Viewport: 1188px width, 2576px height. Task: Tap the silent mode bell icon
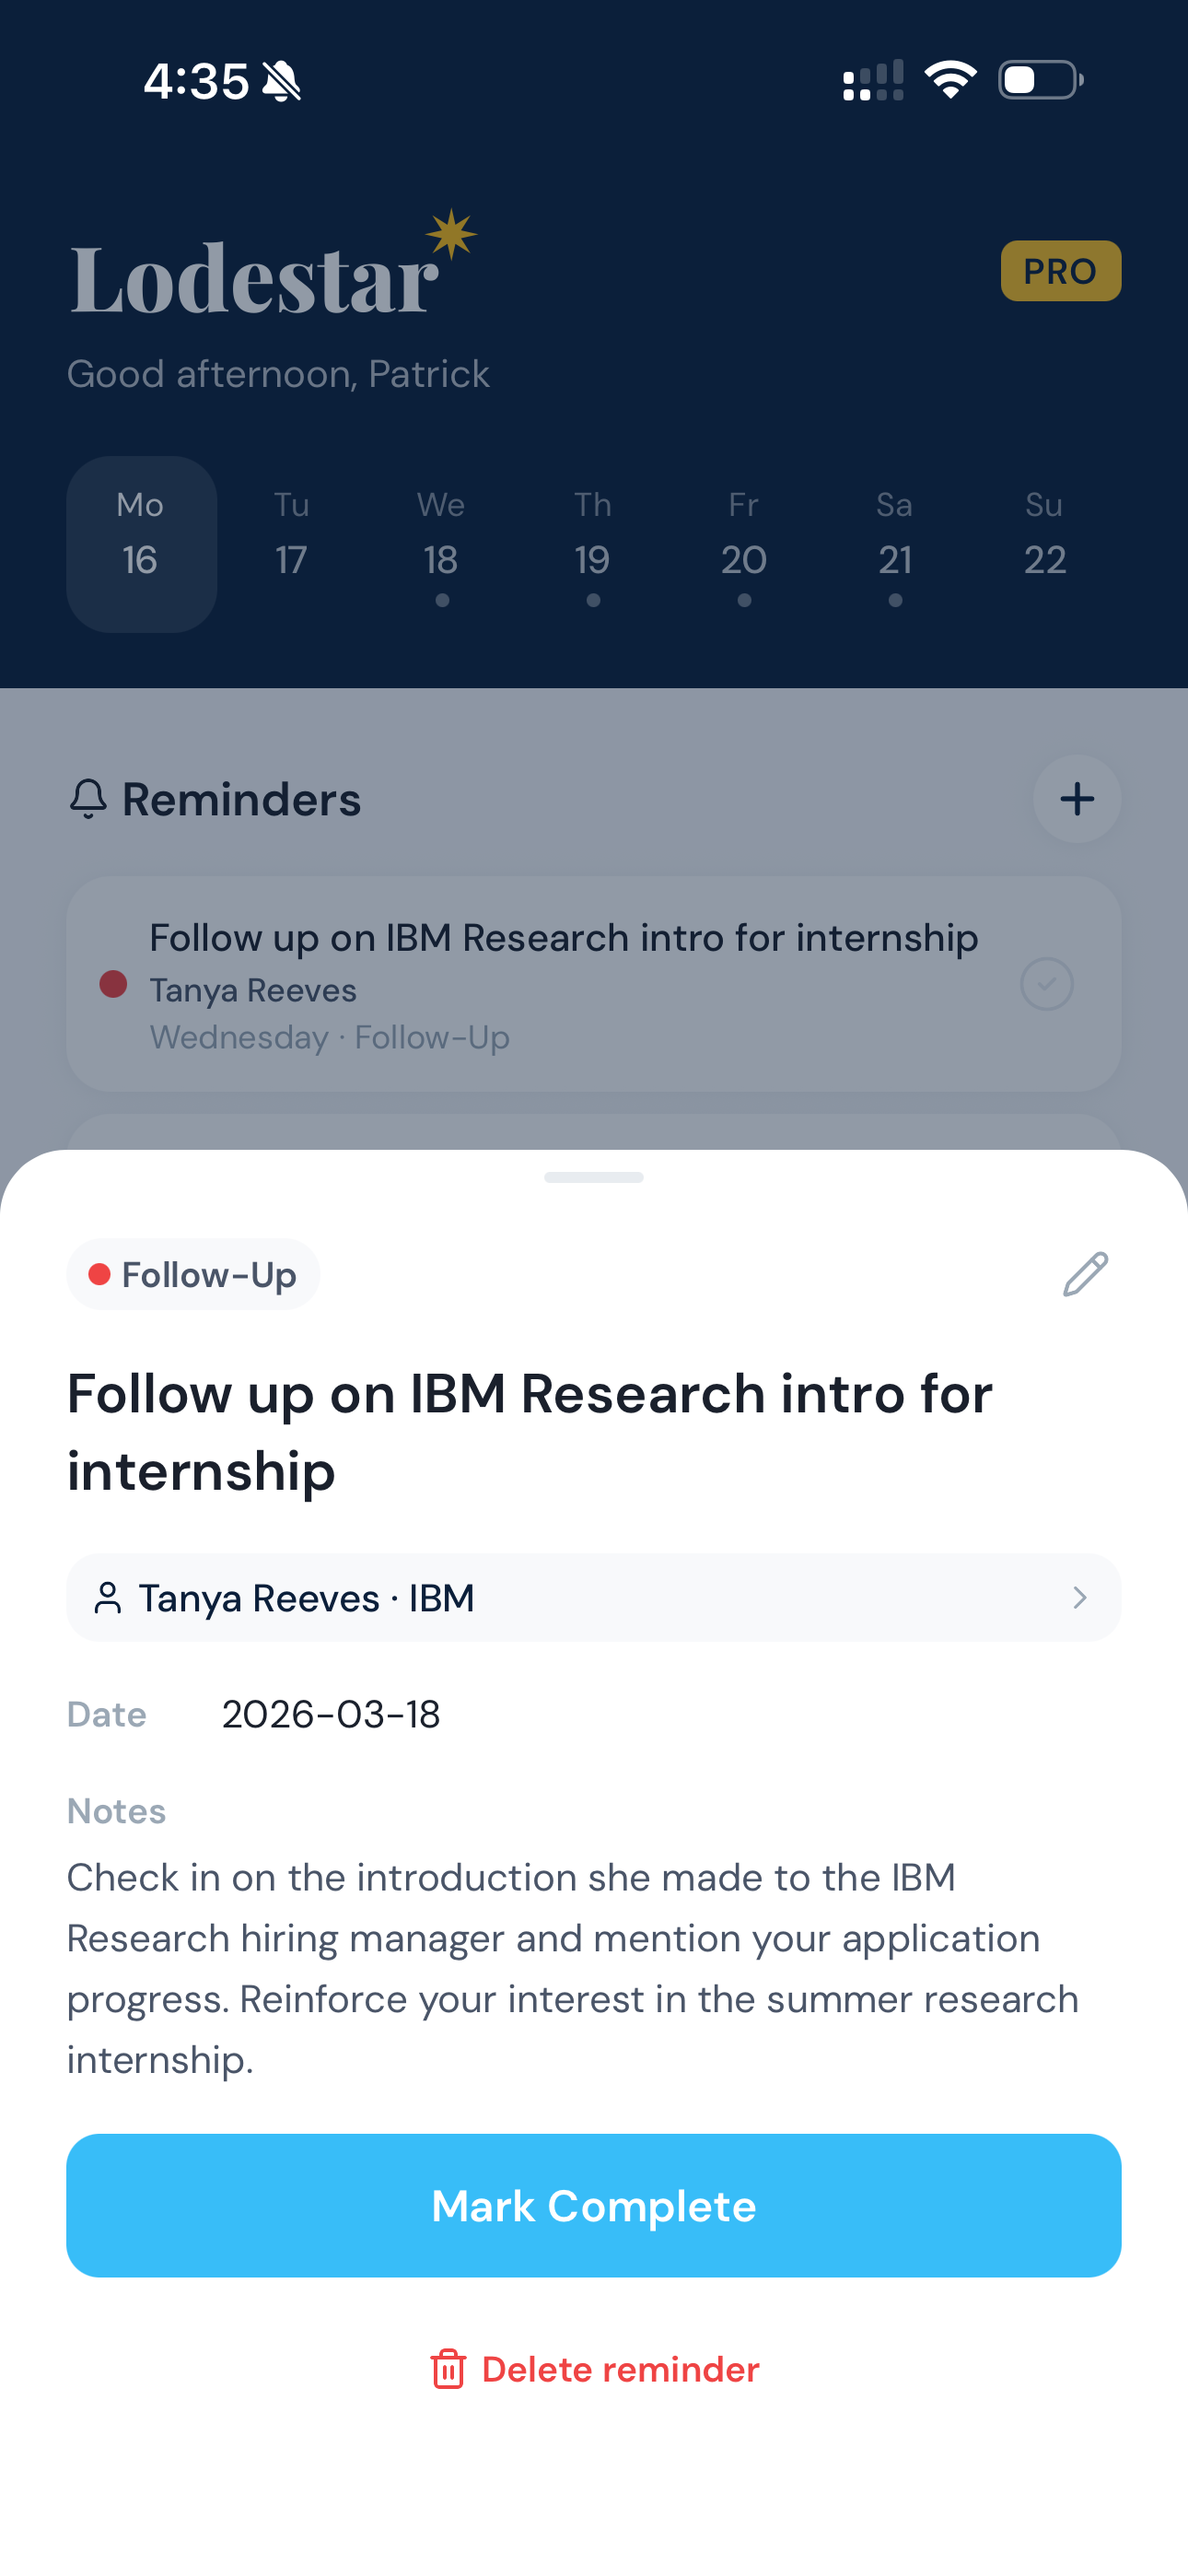pyautogui.click(x=282, y=81)
